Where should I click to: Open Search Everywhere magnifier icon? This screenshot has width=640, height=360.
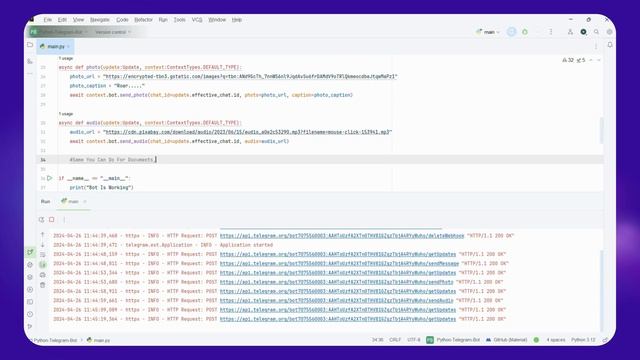(597, 32)
